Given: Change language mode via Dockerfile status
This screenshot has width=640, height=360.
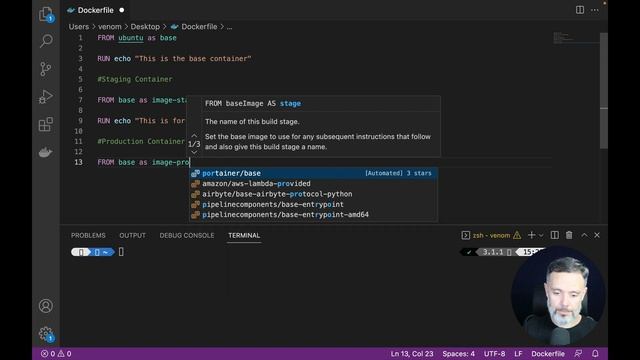Looking at the screenshot, I should (548, 354).
